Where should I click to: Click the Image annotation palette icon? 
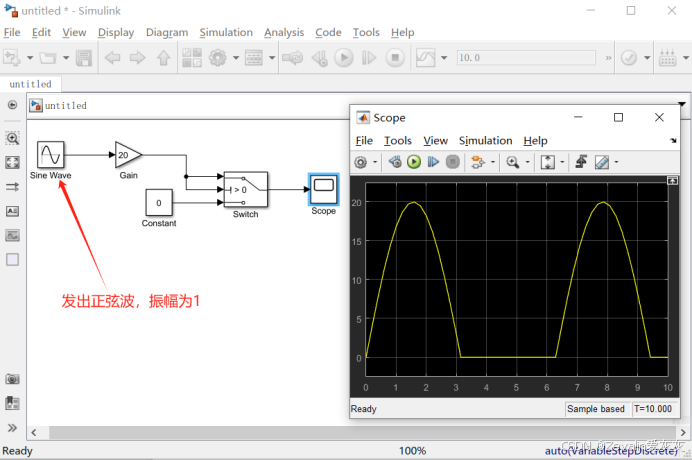pos(12,235)
